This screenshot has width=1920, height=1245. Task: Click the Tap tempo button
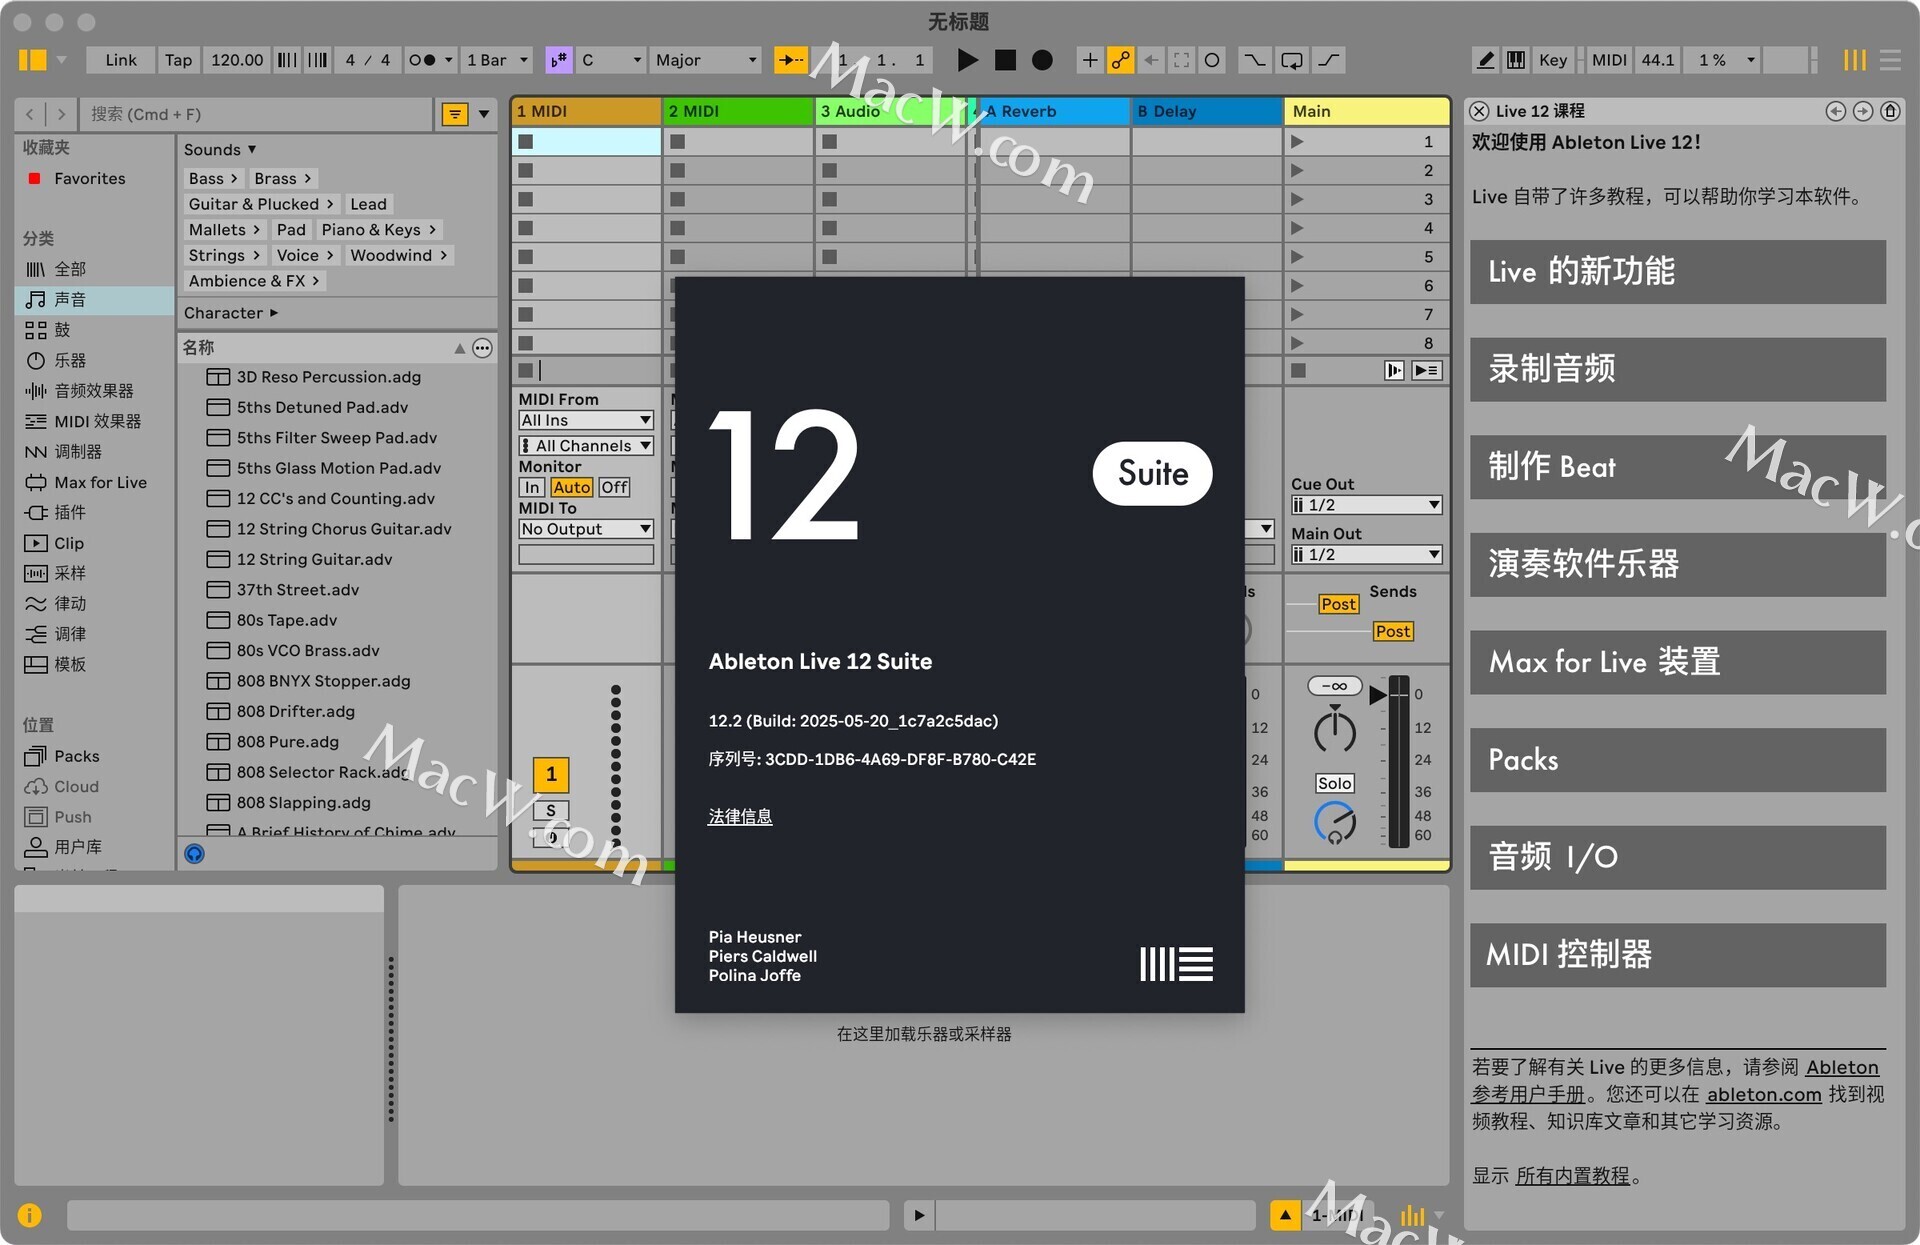pyautogui.click(x=179, y=60)
